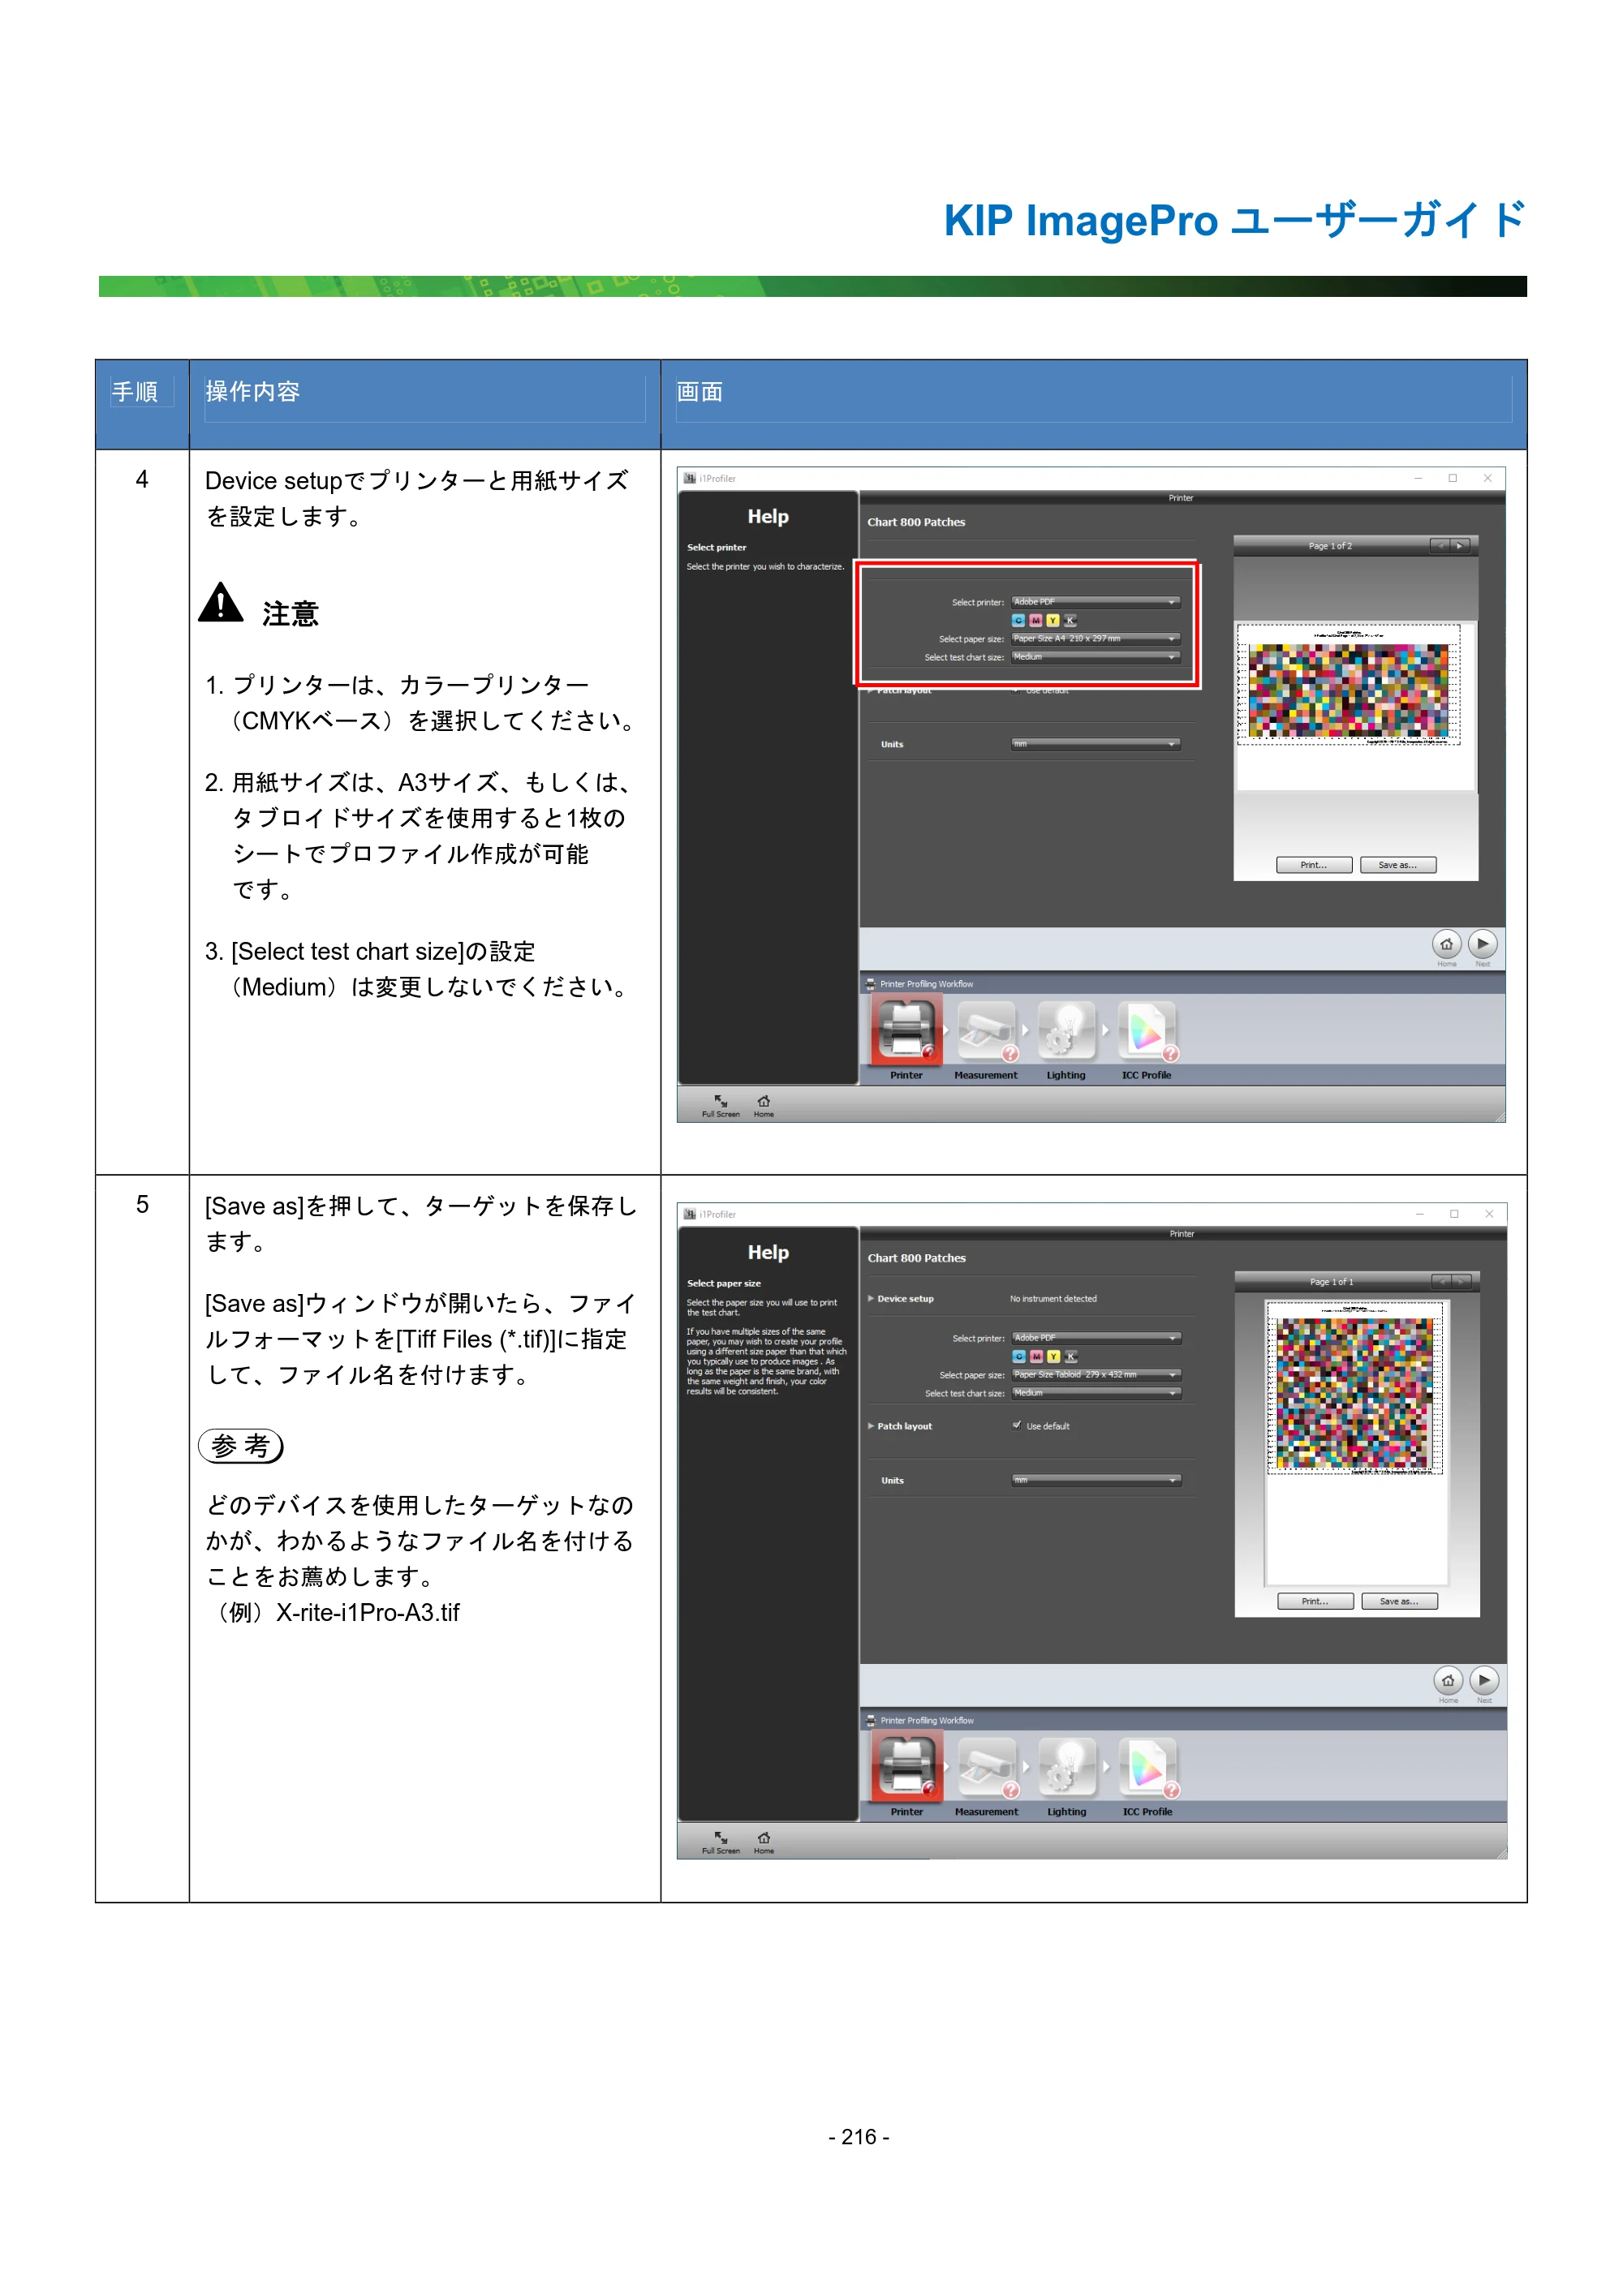Go to next chart page, Page 1 of 2

[1461, 546]
